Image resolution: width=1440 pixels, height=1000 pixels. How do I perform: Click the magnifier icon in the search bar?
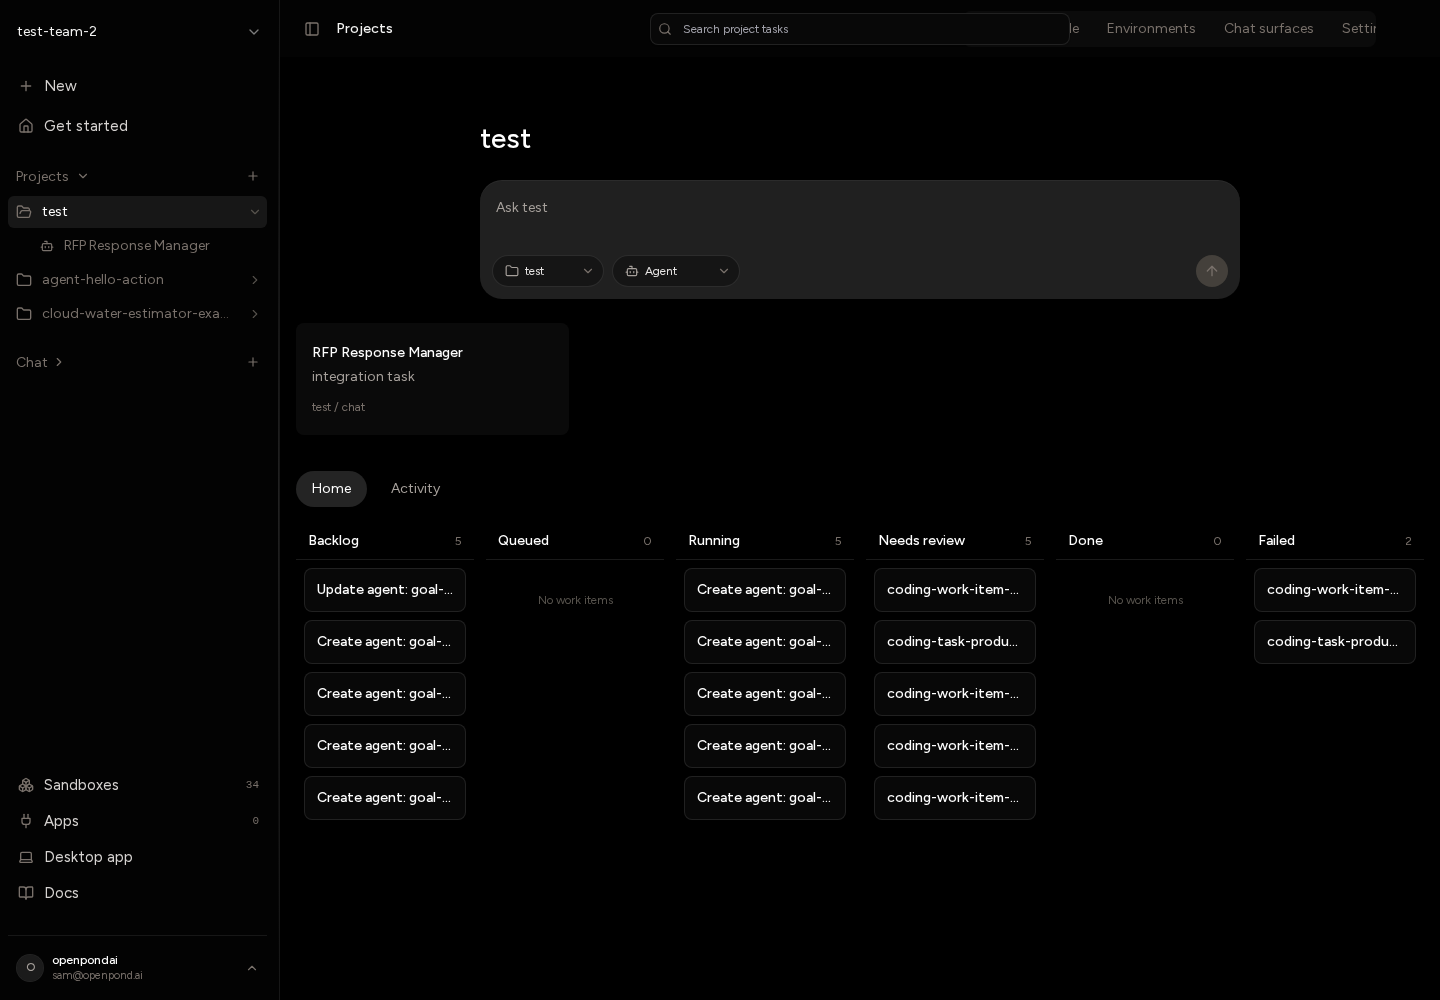point(665,29)
